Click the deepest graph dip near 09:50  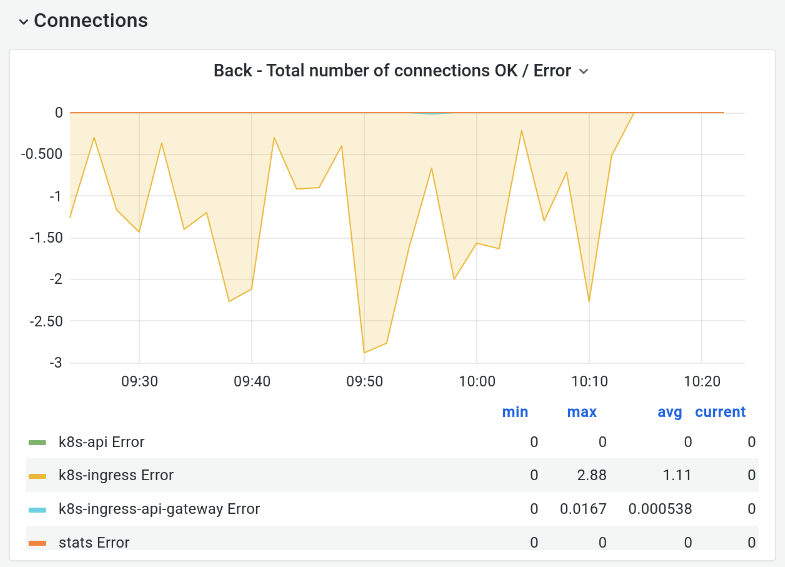[364, 352]
